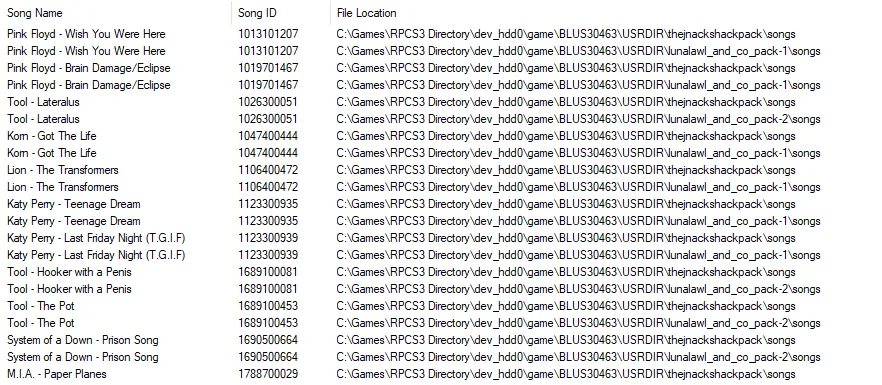The height and width of the screenshot is (385, 882).
Task: Select Song ID 1106400472 in pack-1 row
Action: [x=268, y=187]
